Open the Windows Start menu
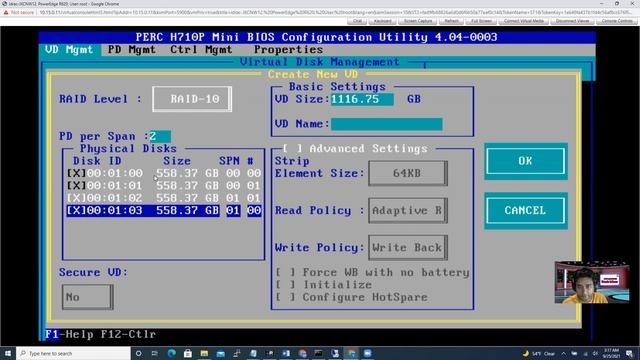The height and width of the screenshot is (360, 640). point(8,353)
